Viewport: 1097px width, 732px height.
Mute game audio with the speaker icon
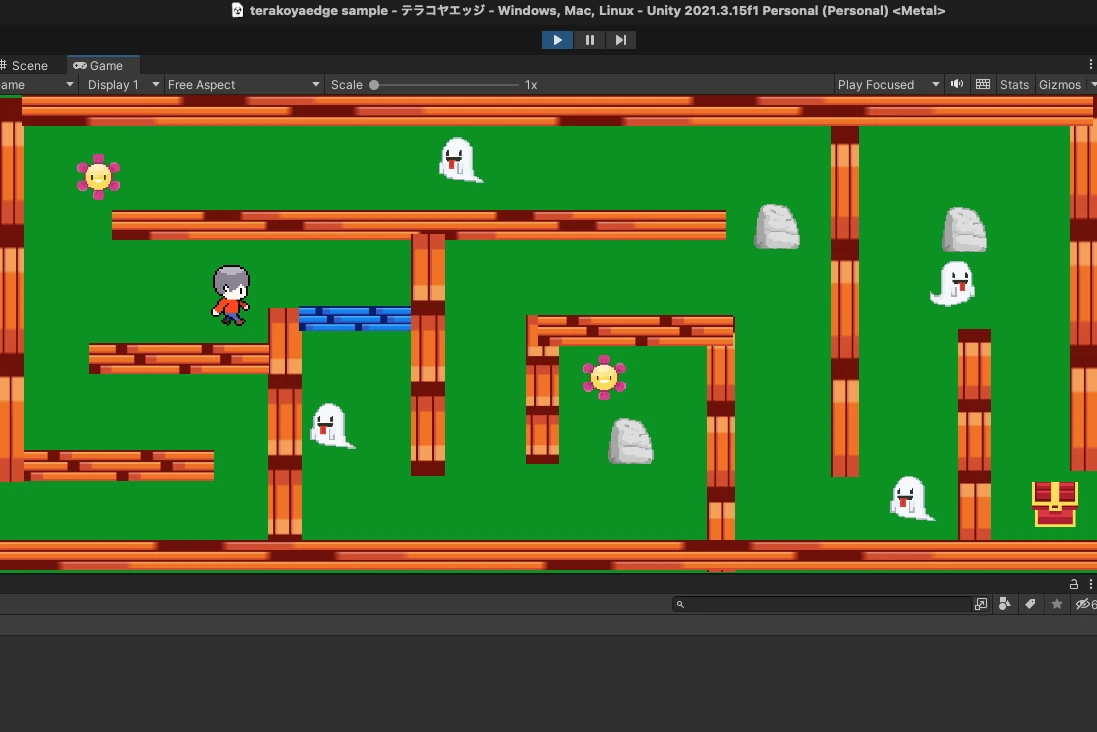(957, 84)
